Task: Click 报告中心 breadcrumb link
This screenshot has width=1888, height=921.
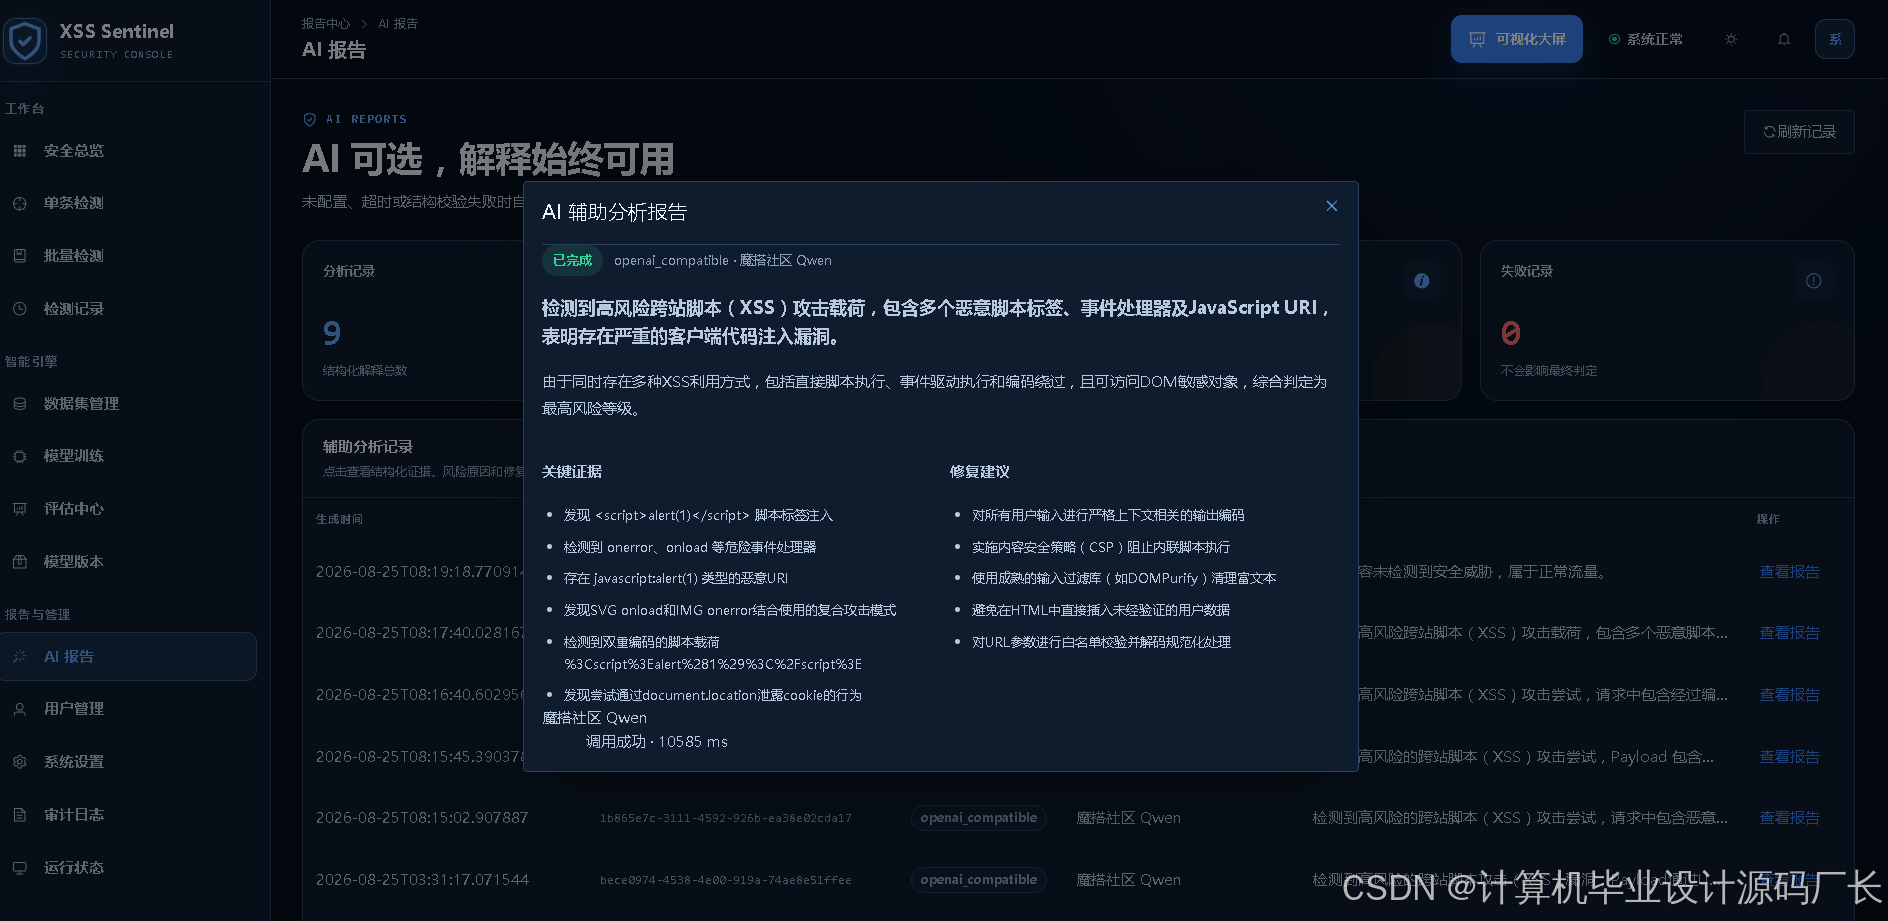Action: [x=326, y=24]
